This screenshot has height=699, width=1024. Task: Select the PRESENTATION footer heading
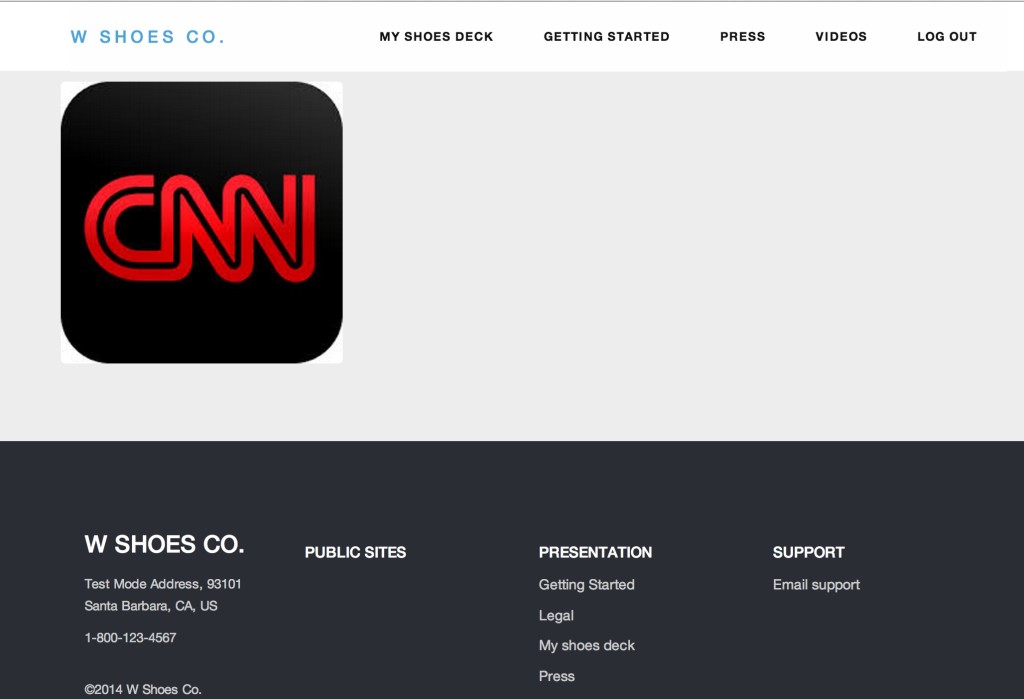click(x=595, y=552)
